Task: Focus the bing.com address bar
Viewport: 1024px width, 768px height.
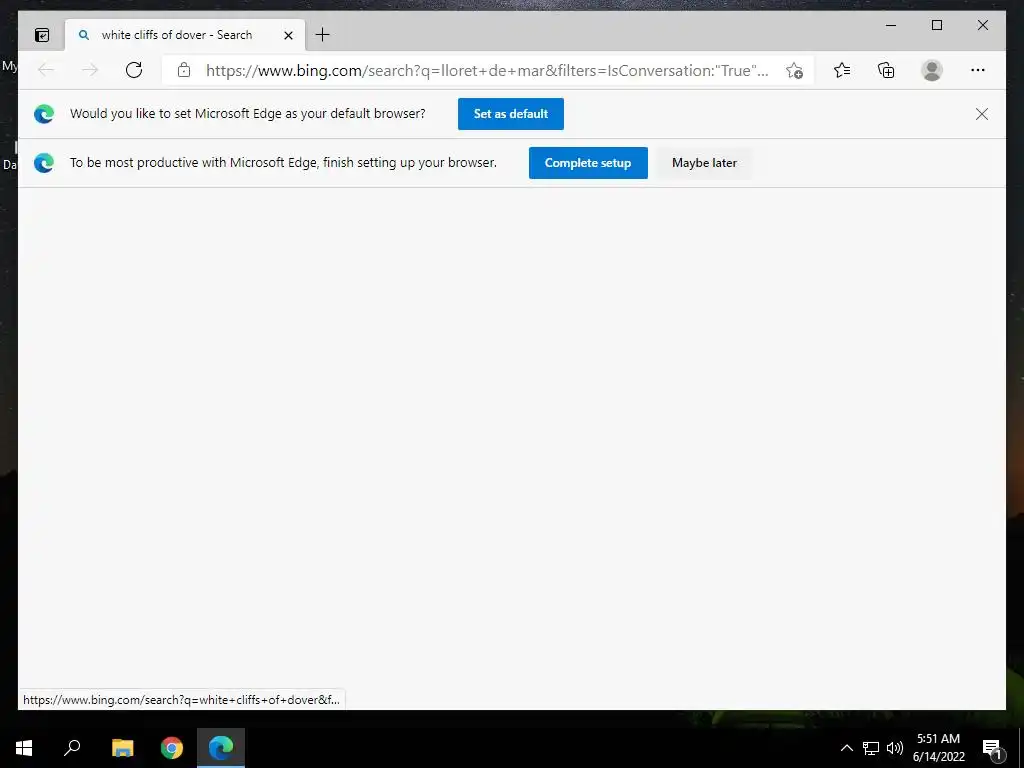Action: [x=487, y=71]
